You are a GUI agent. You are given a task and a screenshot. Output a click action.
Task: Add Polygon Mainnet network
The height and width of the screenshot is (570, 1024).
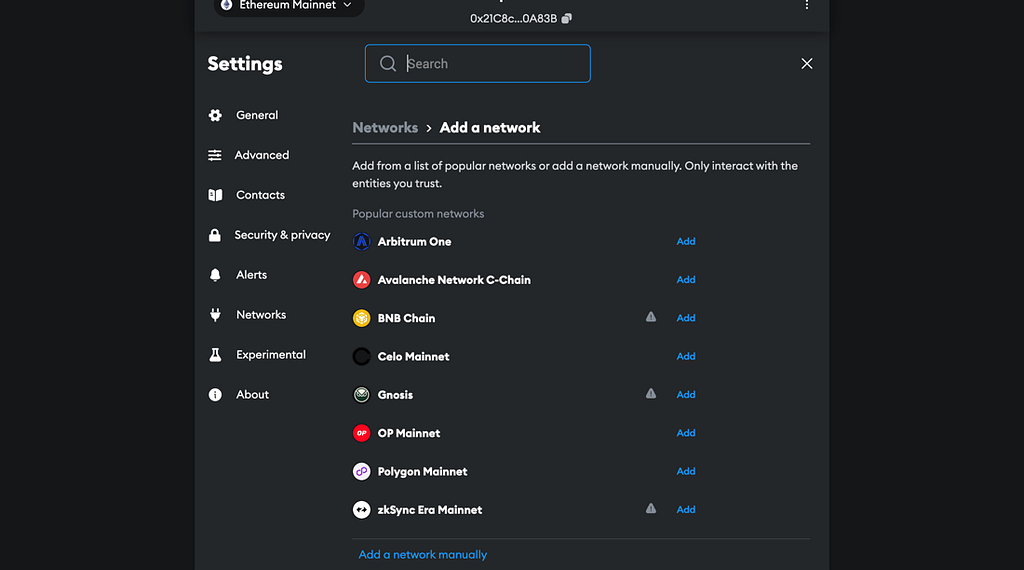[686, 471]
